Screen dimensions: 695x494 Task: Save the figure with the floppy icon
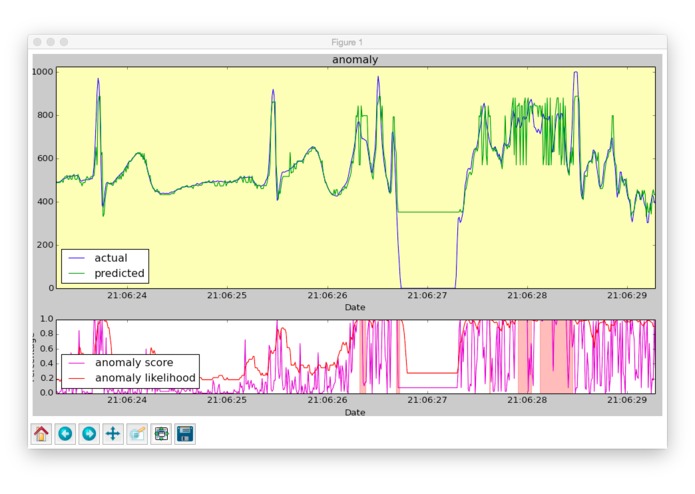point(185,434)
